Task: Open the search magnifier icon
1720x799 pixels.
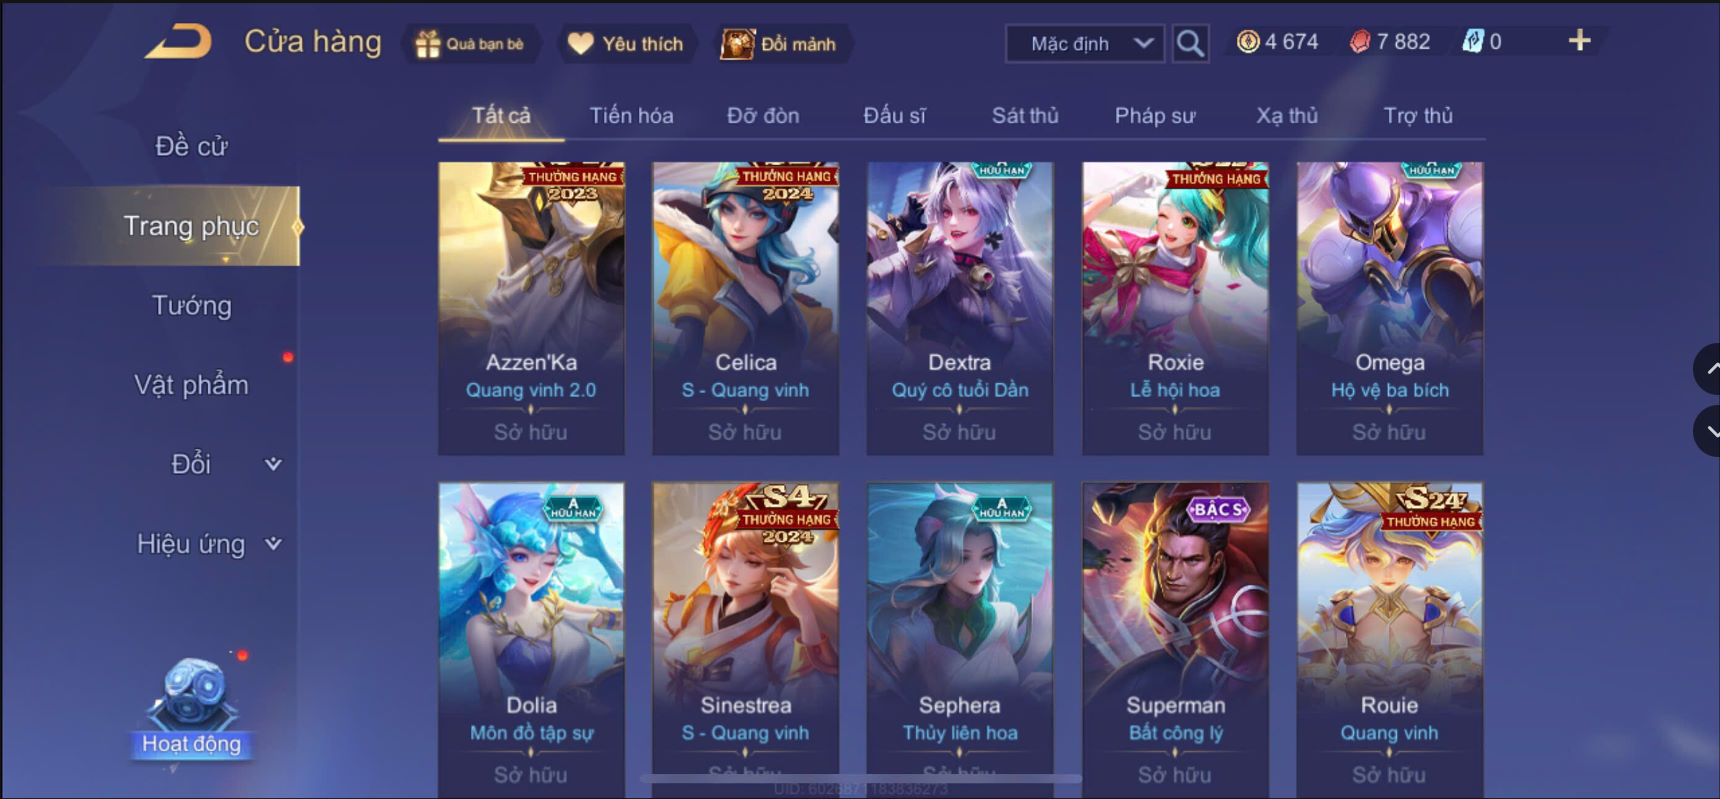Action: click(1190, 43)
